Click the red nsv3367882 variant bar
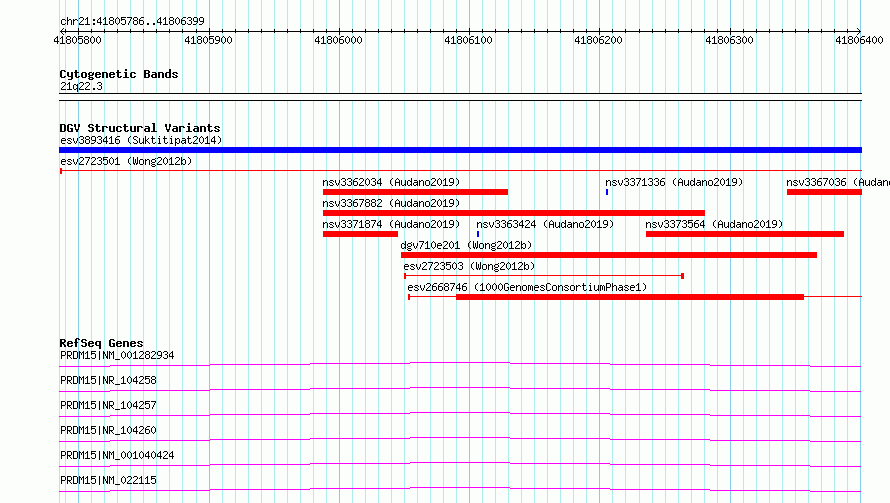This screenshot has width=890, height=503. (x=514, y=213)
